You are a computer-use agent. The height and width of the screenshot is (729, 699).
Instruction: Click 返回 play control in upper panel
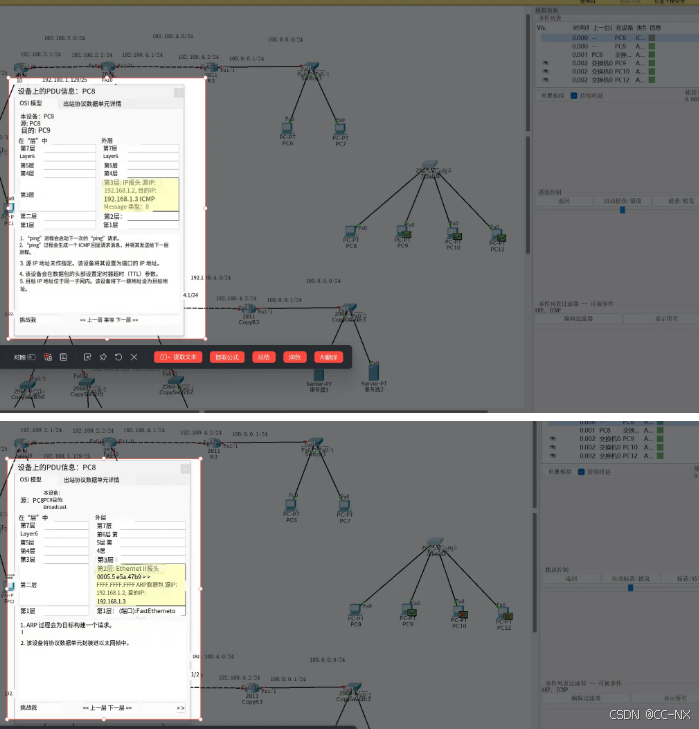pos(564,201)
